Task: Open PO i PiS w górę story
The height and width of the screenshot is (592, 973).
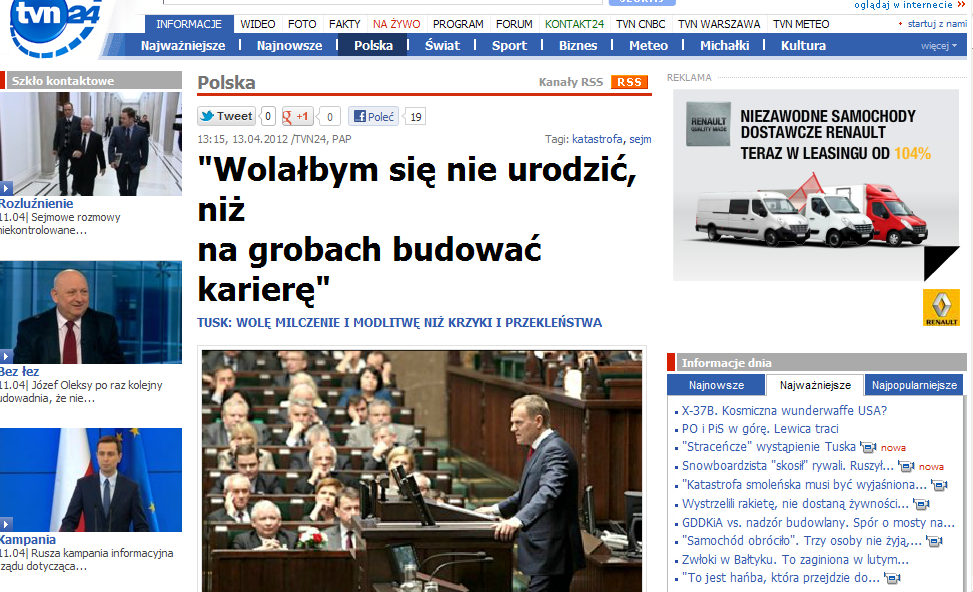Action: click(x=760, y=428)
